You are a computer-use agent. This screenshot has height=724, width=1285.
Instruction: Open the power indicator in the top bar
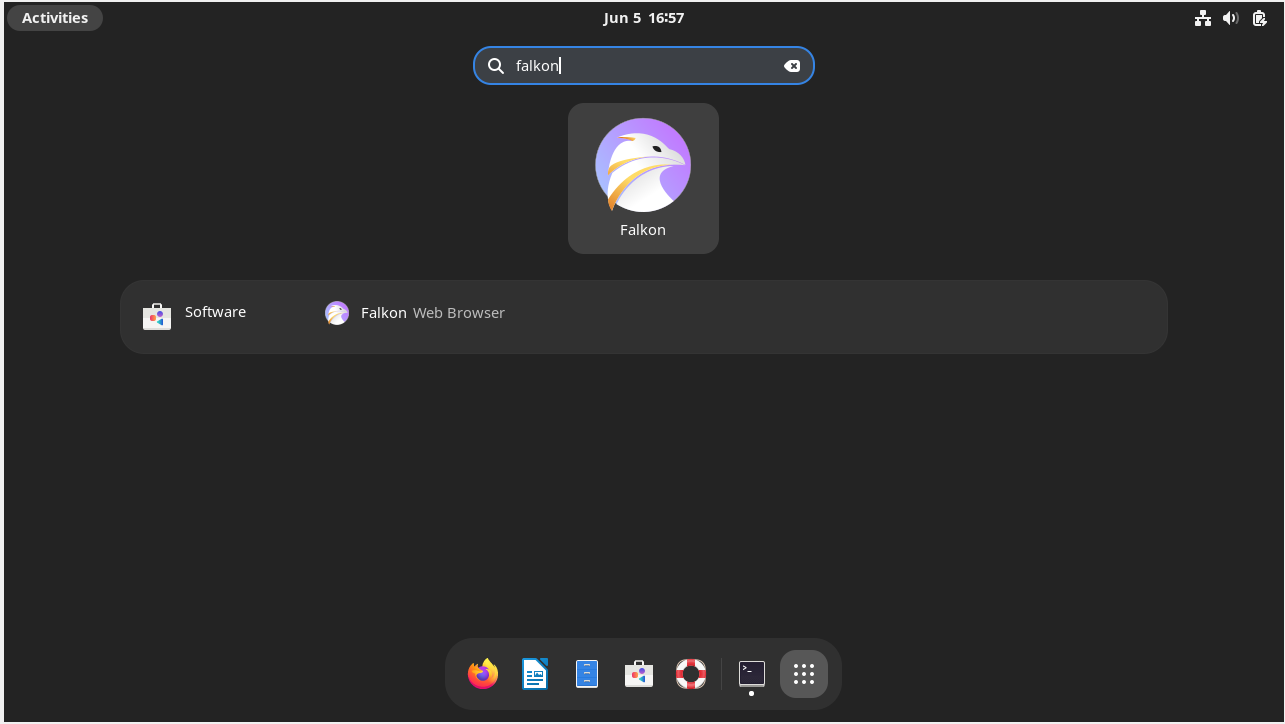pyautogui.click(x=1259, y=17)
